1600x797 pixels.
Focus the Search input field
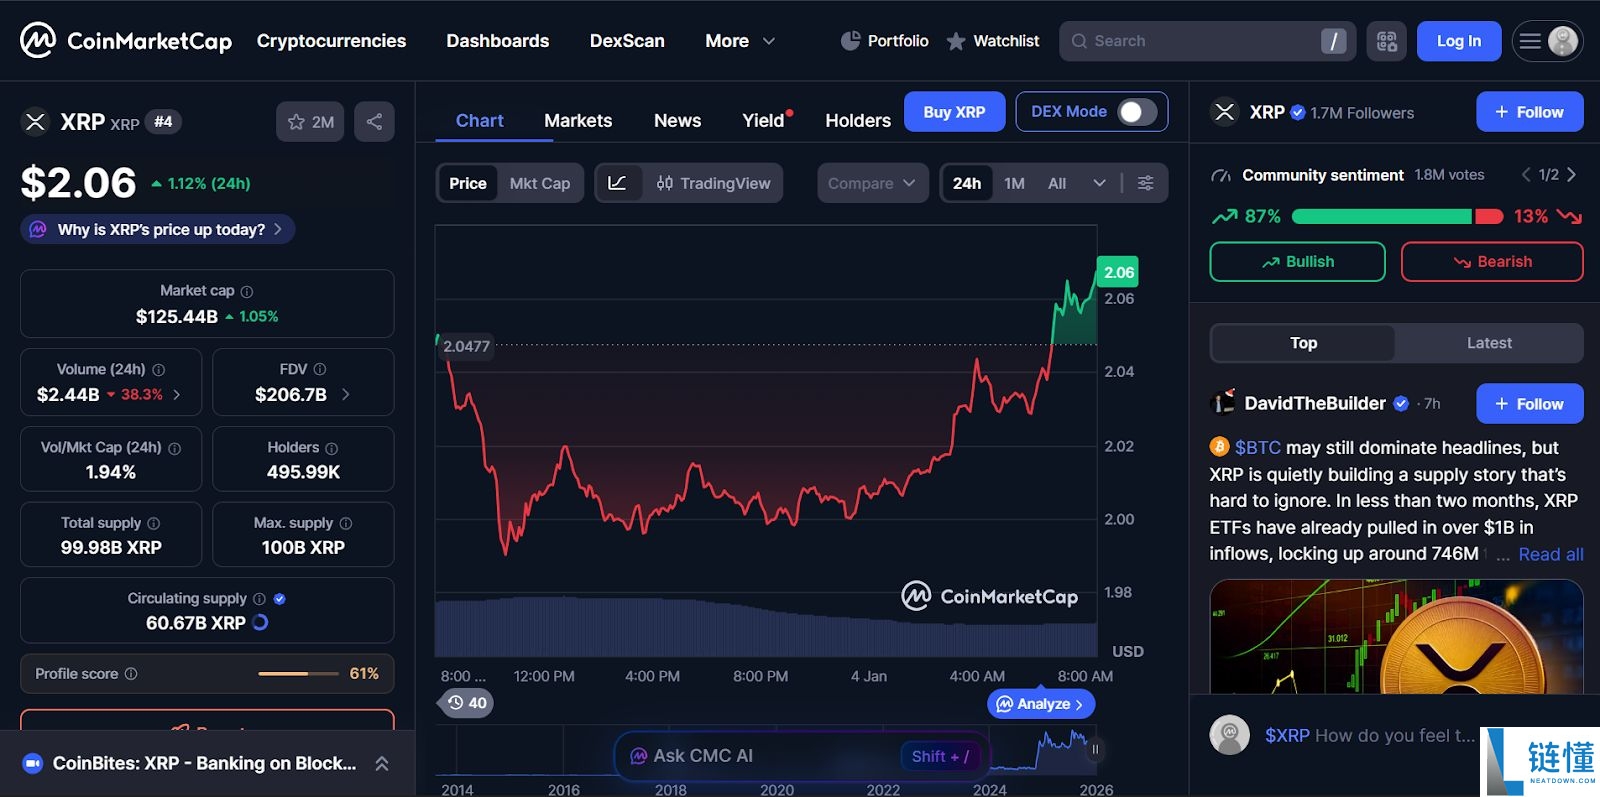click(x=1207, y=41)
